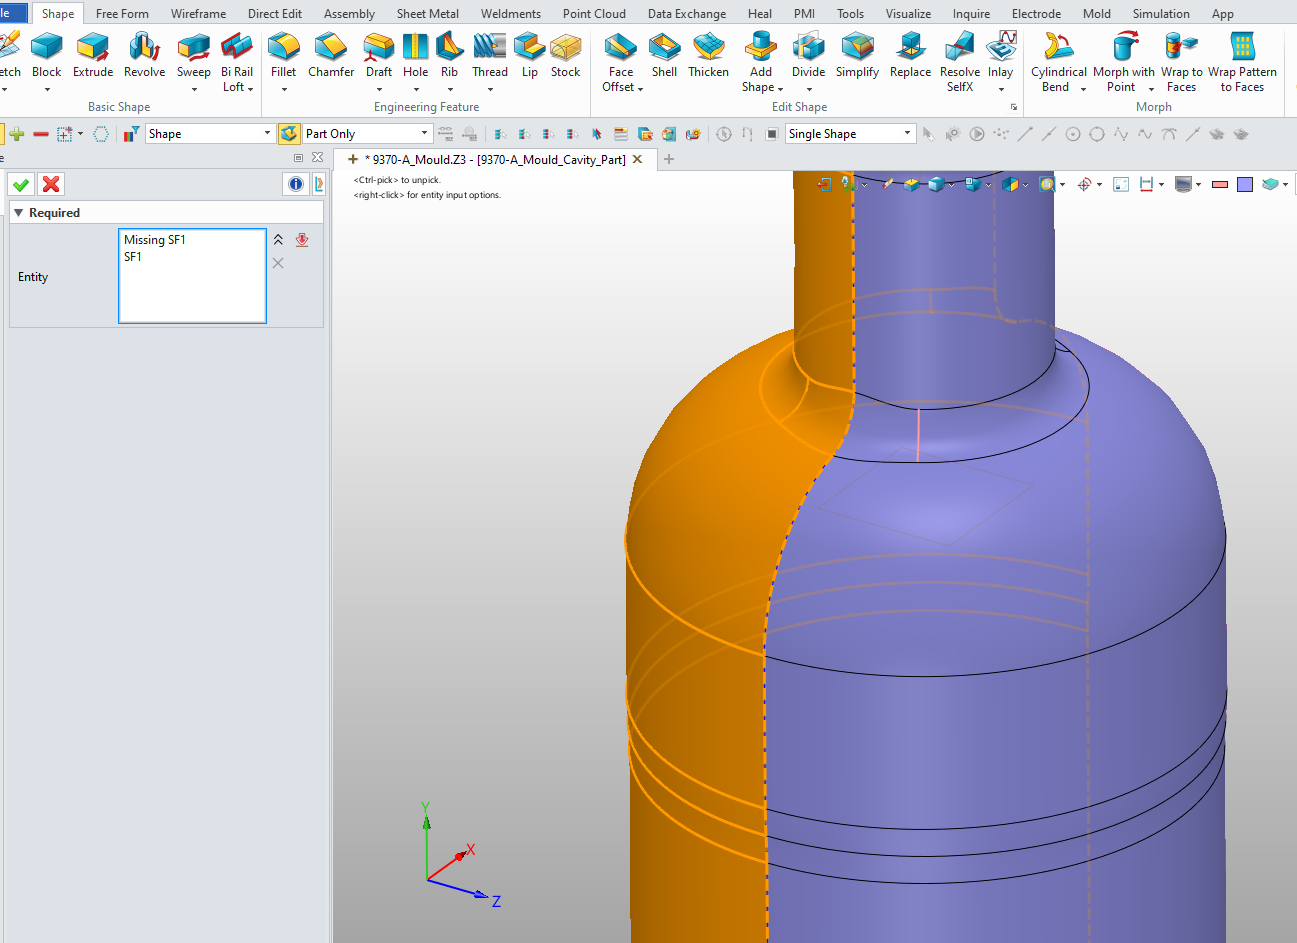Click Wrap Pattern to Faces tool
The width and height of the screenshot is (1297, 943).
pos(1242,62)
